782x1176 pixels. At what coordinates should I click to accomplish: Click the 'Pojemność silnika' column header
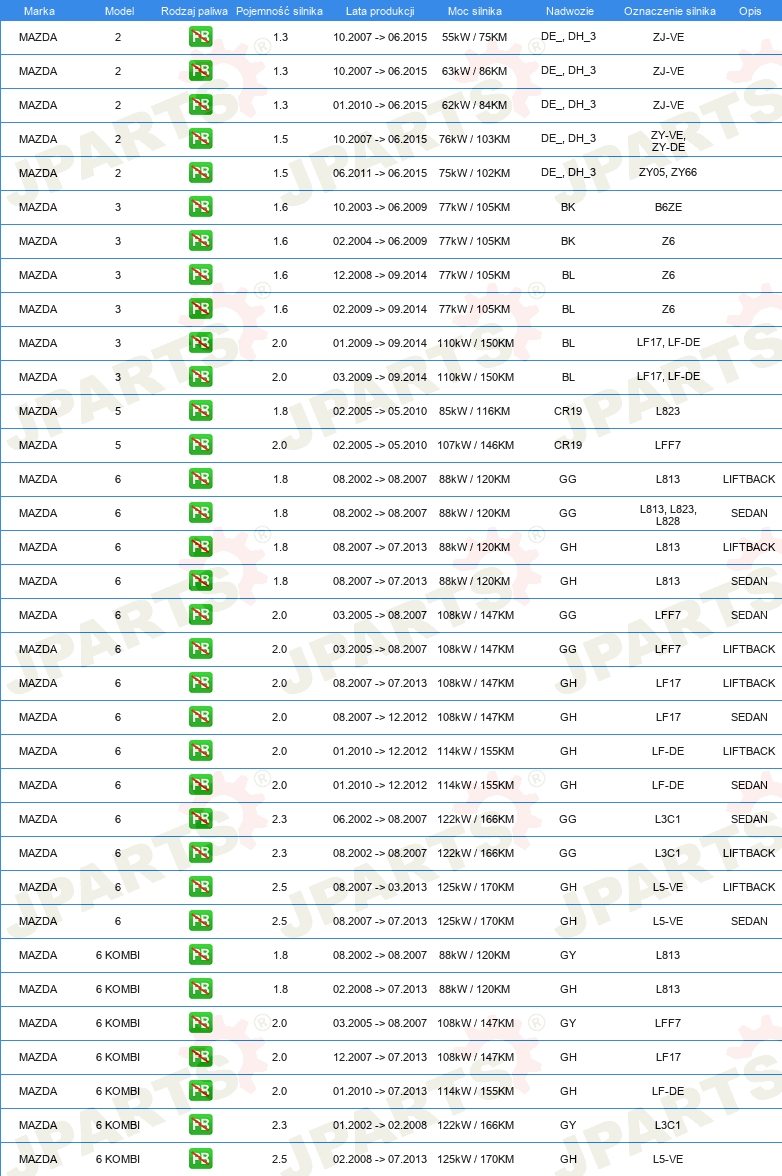[x=280, y=11]
